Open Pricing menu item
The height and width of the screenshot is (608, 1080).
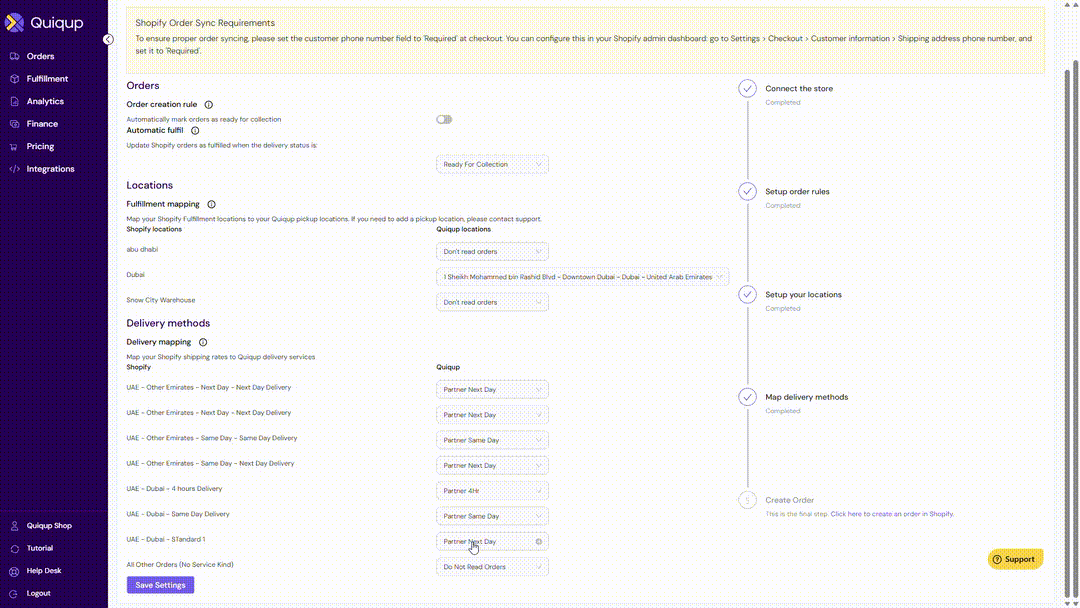(x=41, y=147)
